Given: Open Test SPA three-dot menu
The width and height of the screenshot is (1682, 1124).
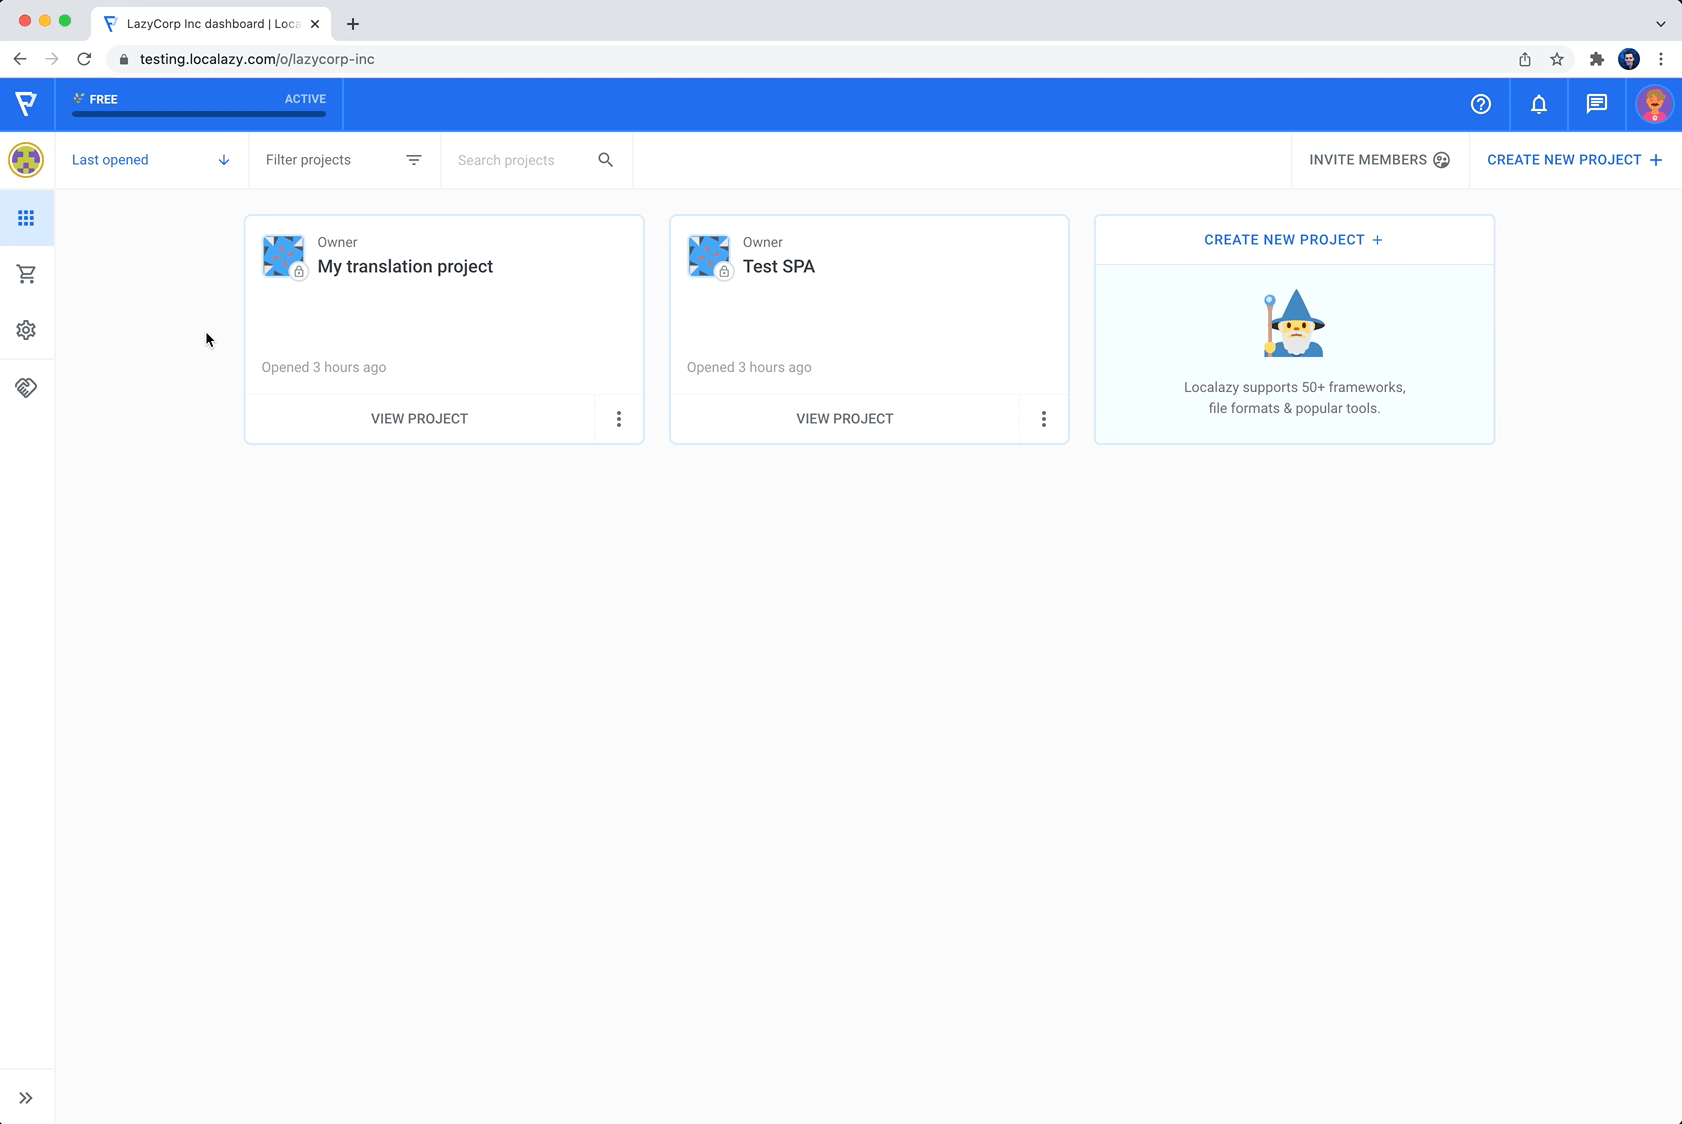Looking at the screenshot, I should tap(1043, 419).
